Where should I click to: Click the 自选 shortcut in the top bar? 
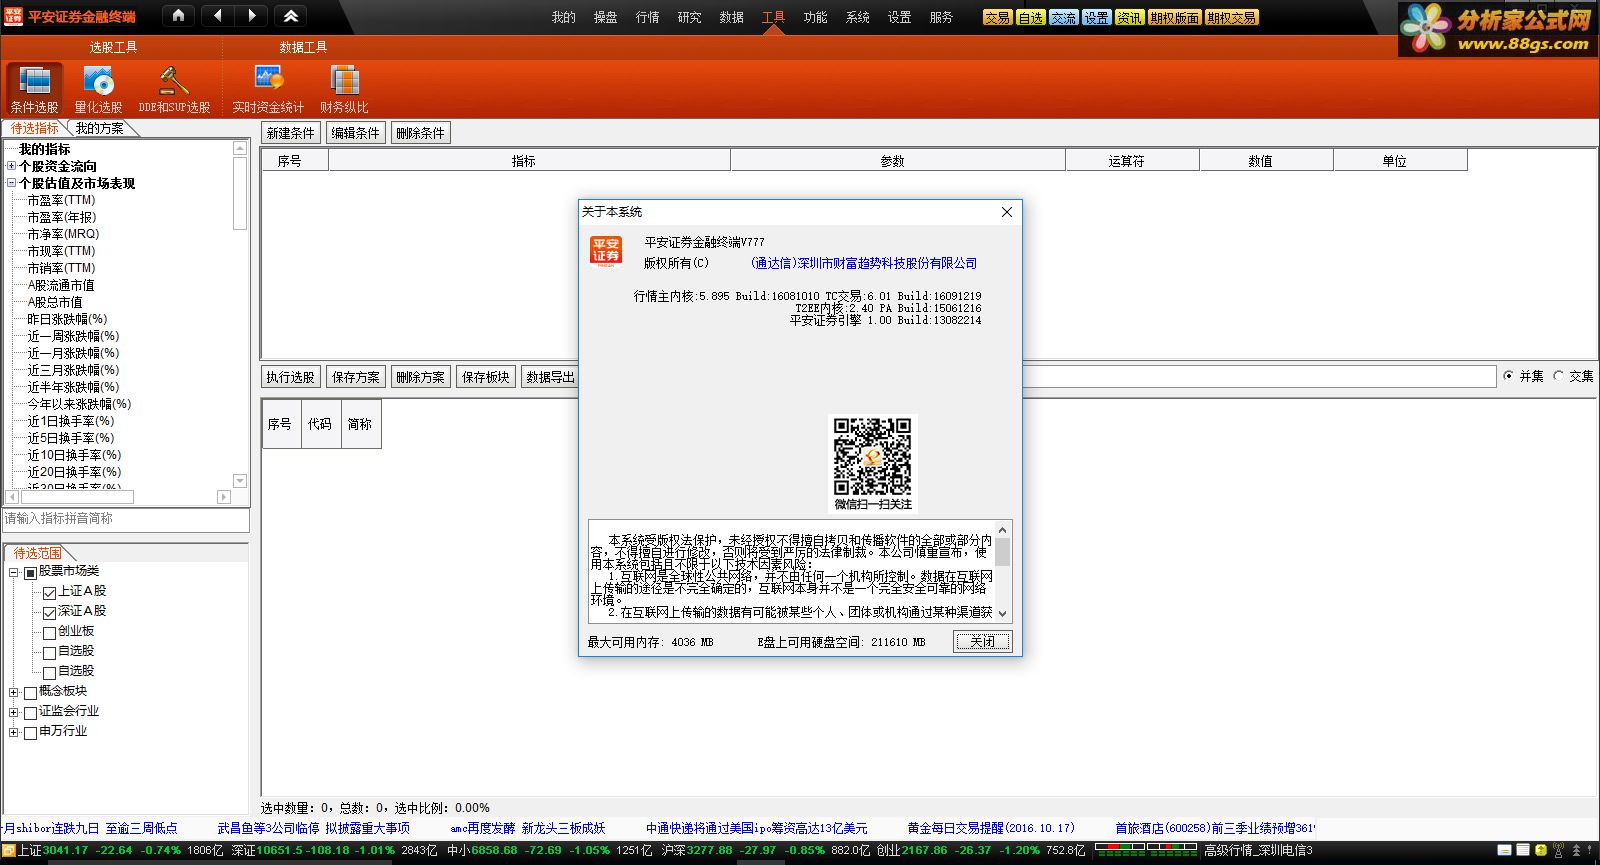[1030, 18]
